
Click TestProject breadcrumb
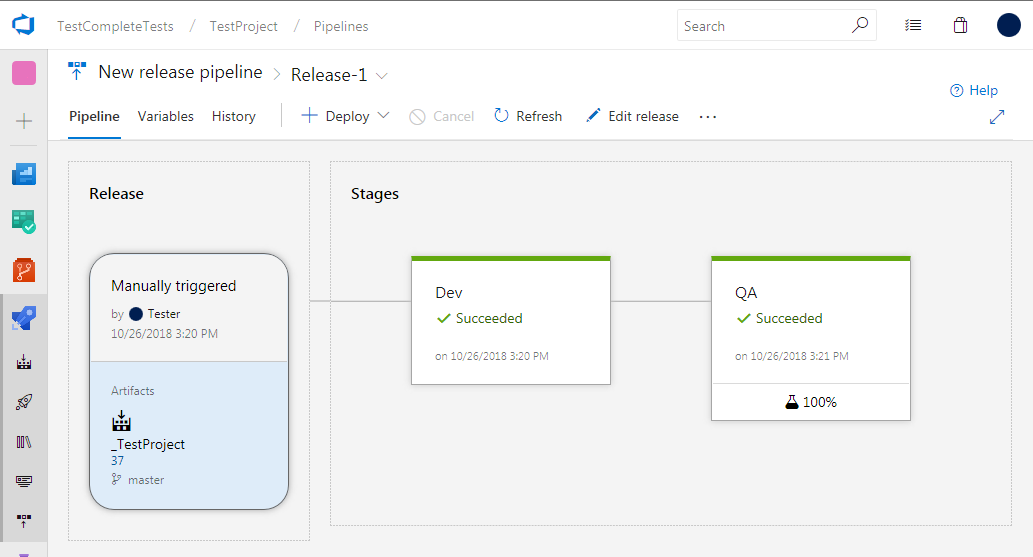244,26
